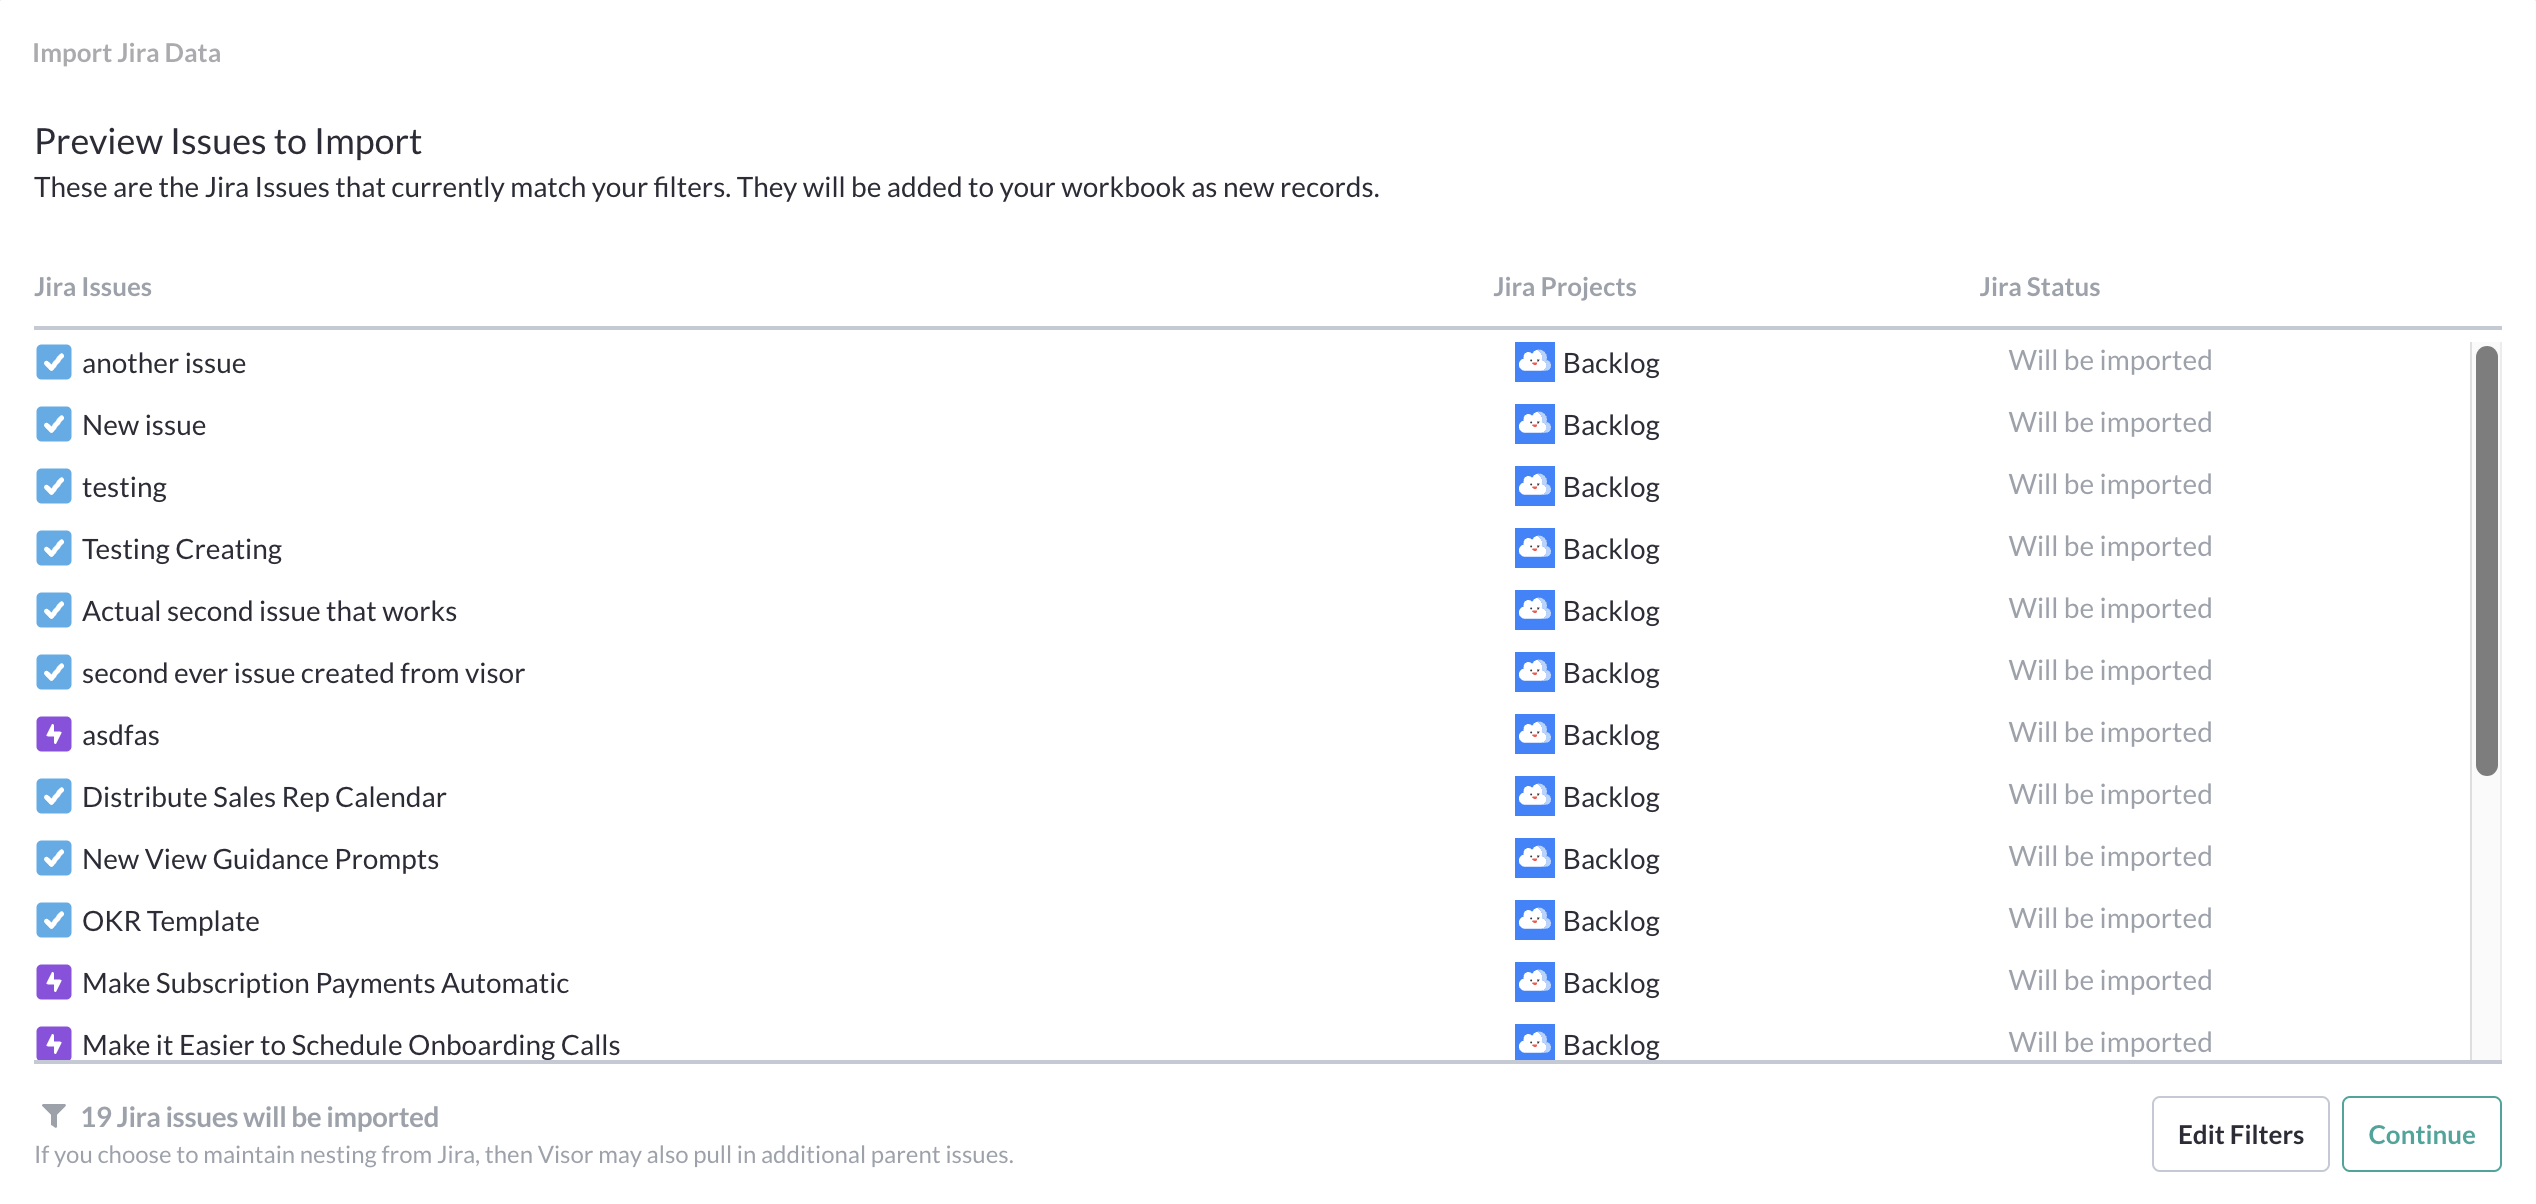Click the vertical scrollbar of issues list

[x=2487, y=560]
